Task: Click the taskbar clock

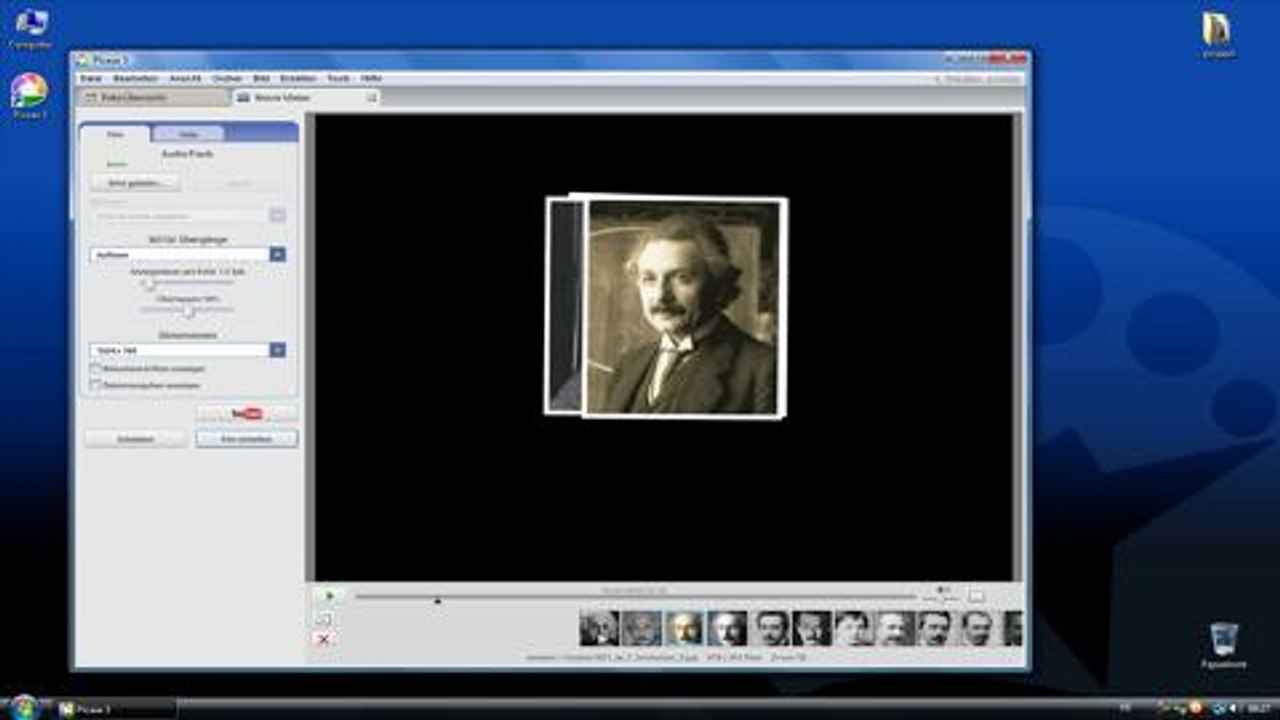Action: [x=1257, y=708]
